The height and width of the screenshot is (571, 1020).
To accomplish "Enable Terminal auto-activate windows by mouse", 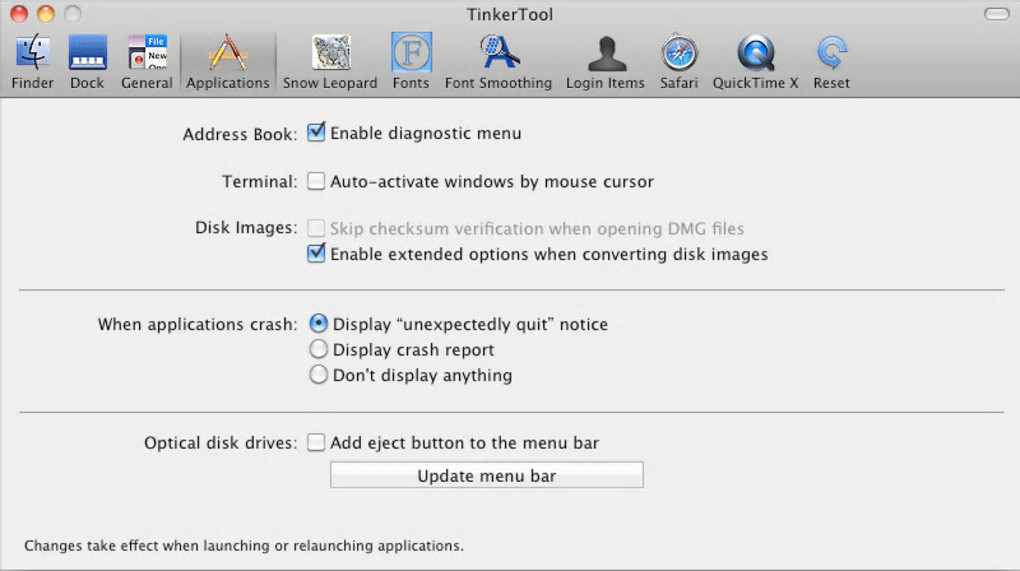I will 316,181.
